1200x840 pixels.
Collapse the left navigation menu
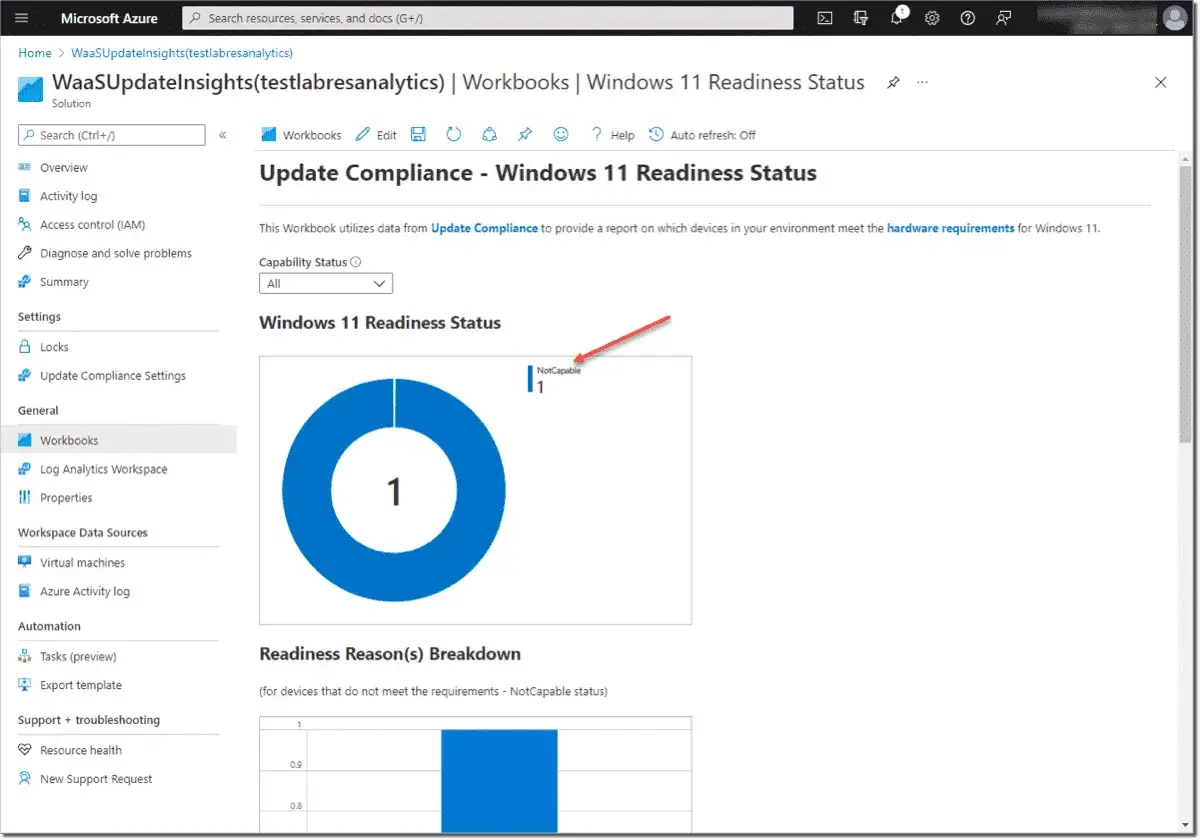tap(222, 135)
